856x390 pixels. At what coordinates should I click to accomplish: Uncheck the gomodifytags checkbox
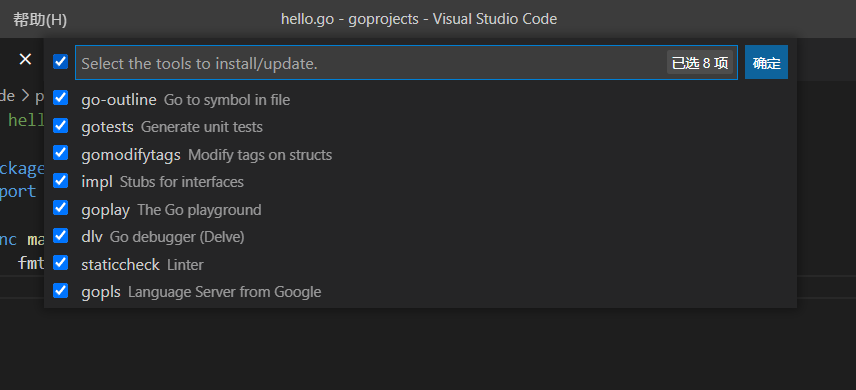61,153
